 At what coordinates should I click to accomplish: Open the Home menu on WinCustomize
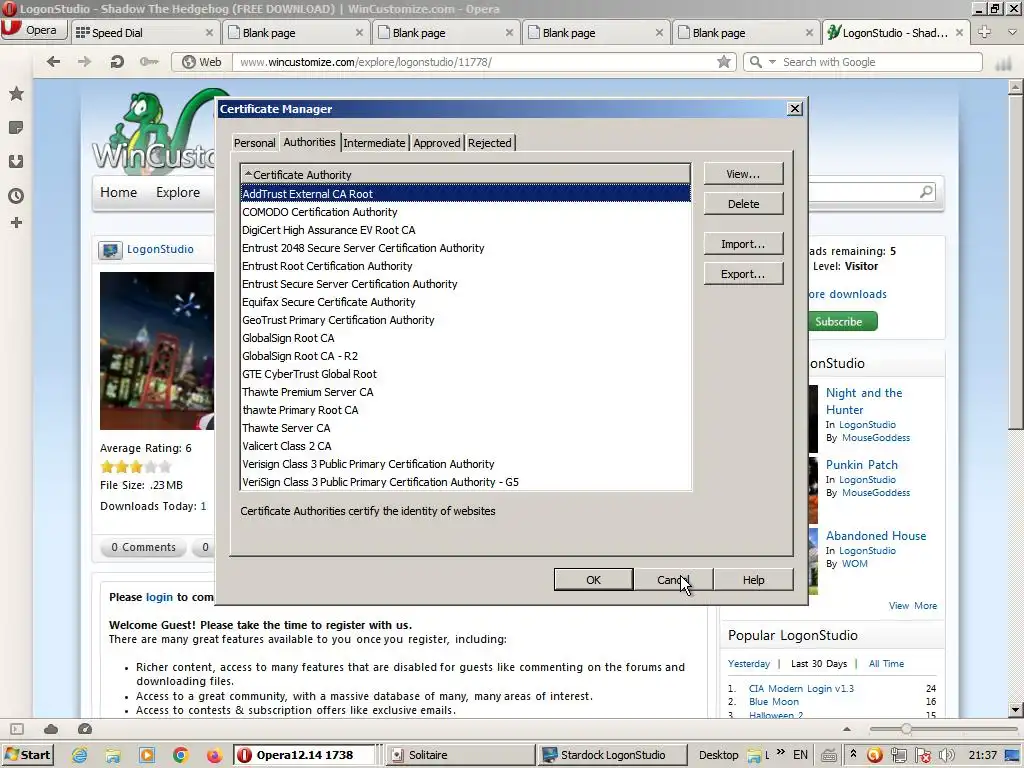pos(118,193)
